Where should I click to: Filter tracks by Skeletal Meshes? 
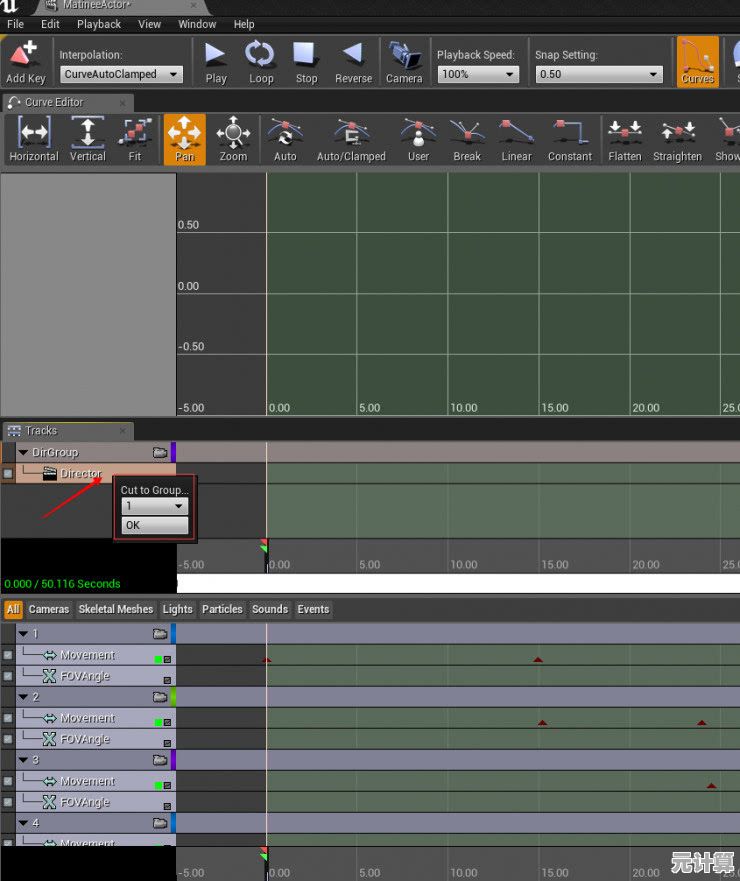[116, 609]
